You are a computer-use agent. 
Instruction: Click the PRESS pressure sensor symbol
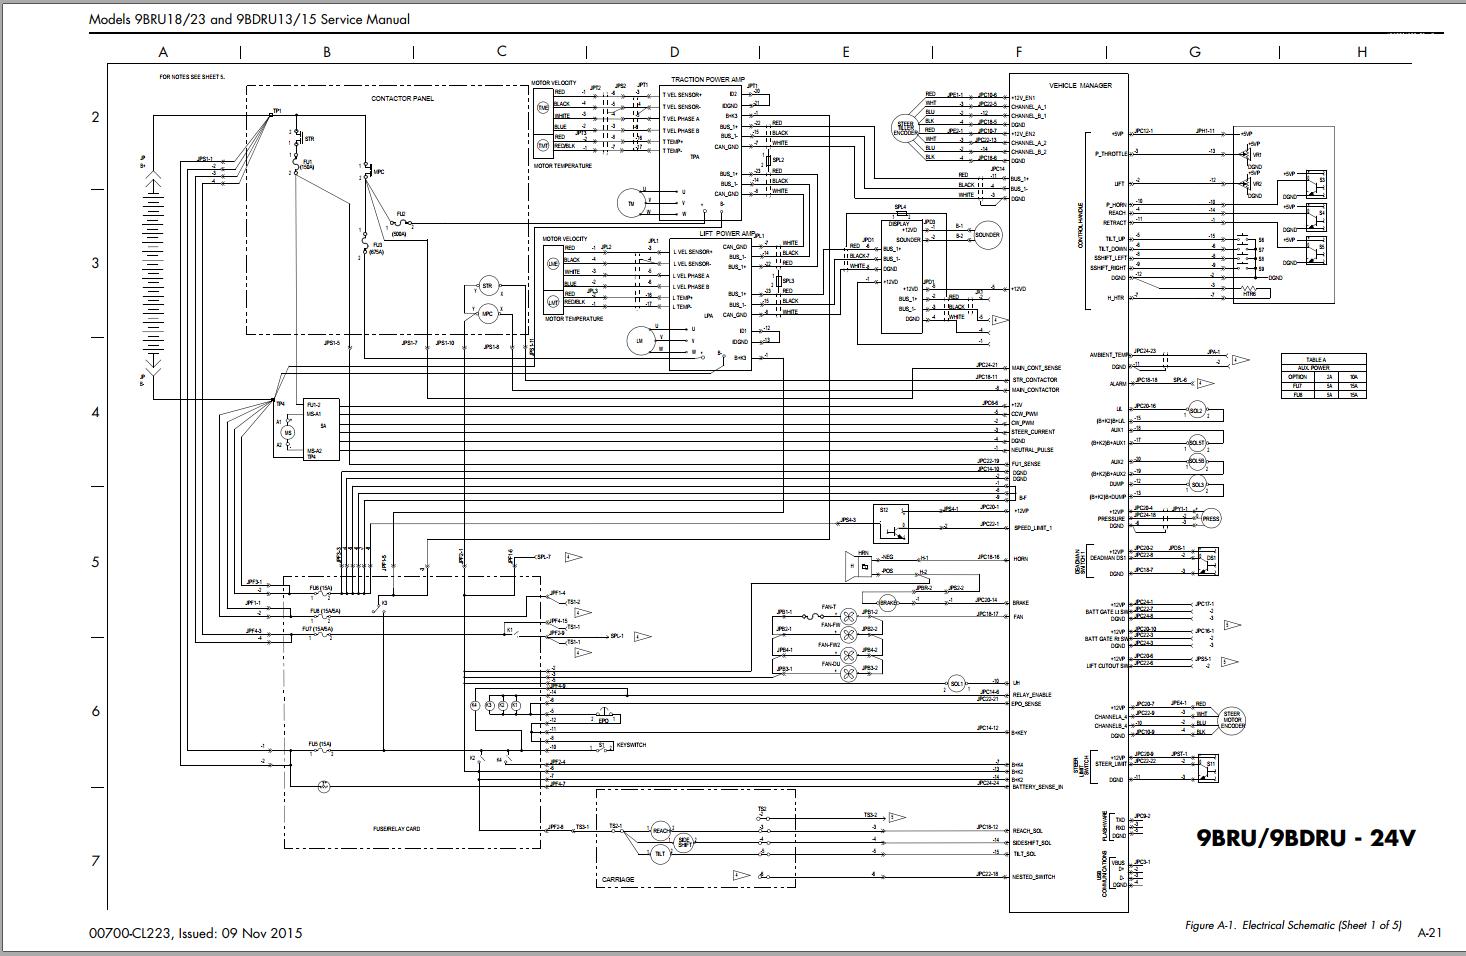1211,519
